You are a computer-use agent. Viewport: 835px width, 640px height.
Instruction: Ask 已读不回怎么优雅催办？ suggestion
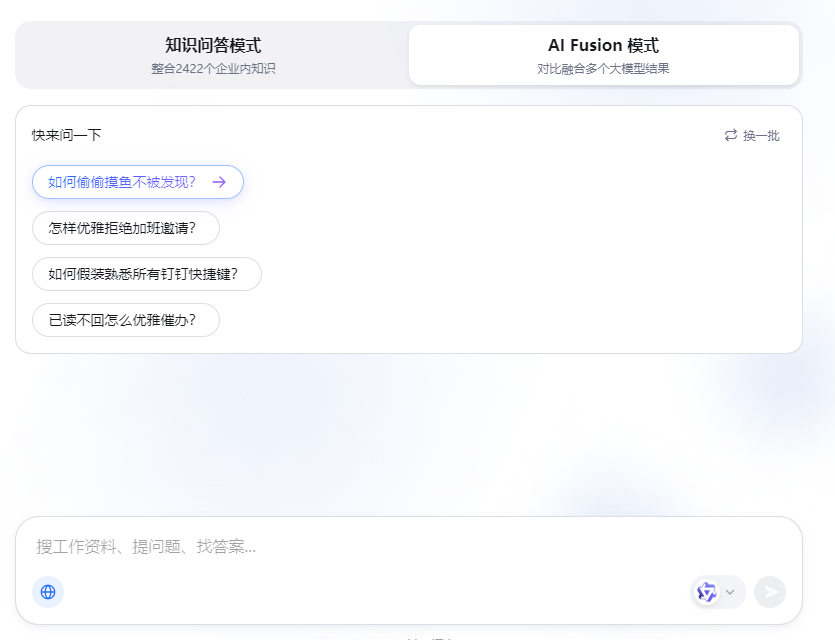click(x=125, y=320)
